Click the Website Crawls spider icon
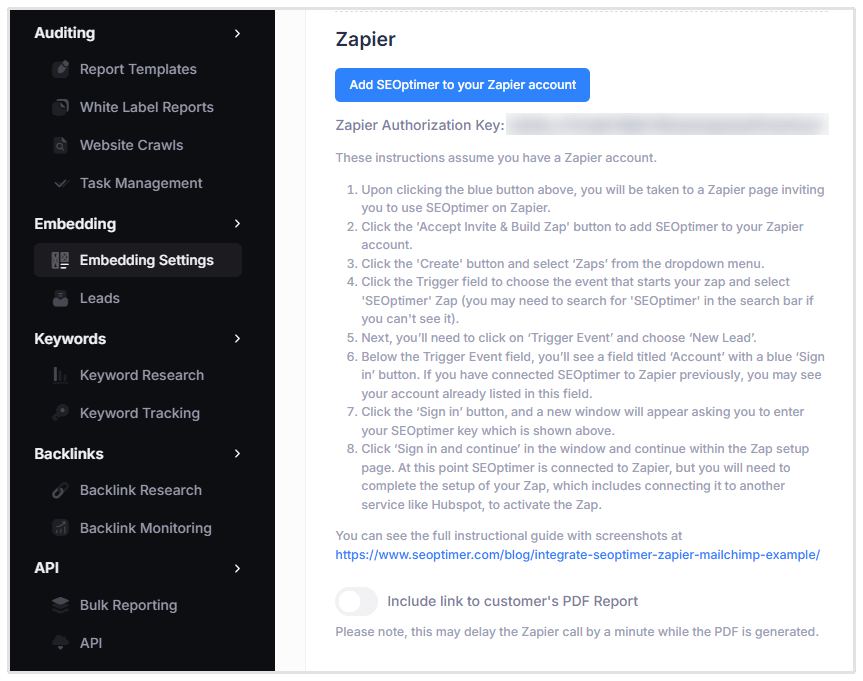 pos(61,145)
